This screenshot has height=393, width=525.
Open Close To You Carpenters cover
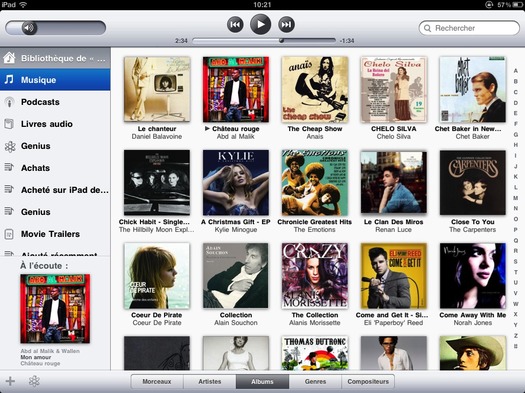(472, 182)
